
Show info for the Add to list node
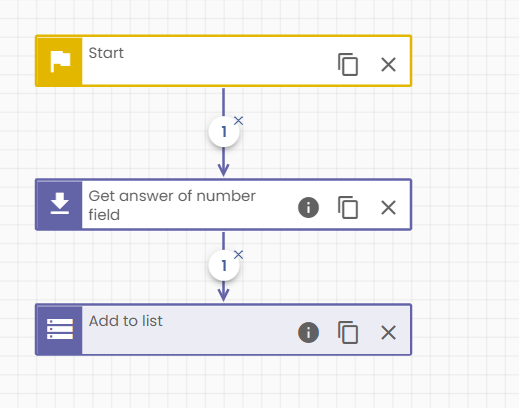click(x=308, y=332)
